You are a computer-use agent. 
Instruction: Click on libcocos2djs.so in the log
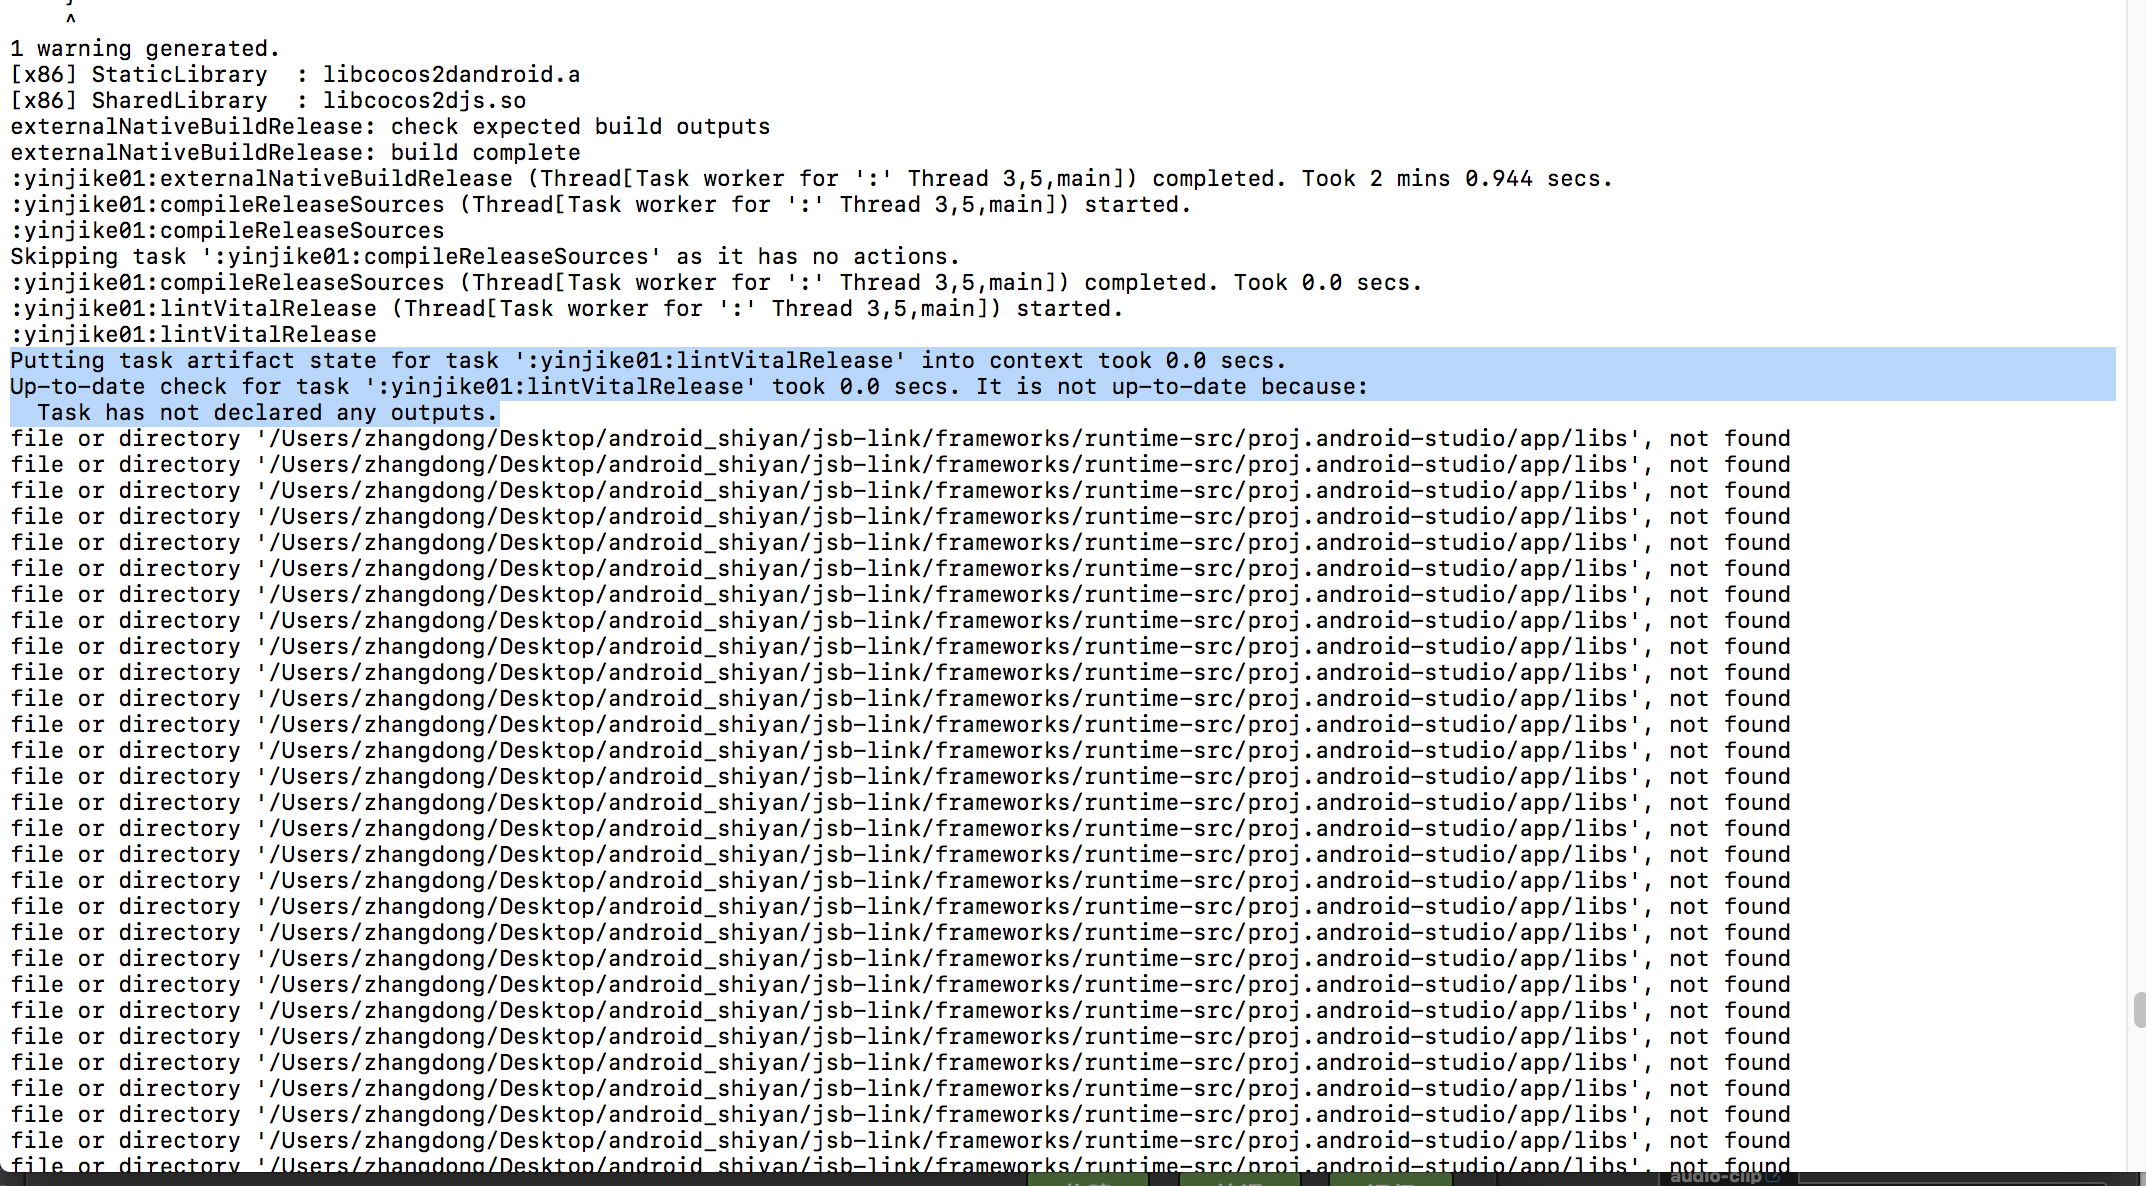[x=424, y=101]
